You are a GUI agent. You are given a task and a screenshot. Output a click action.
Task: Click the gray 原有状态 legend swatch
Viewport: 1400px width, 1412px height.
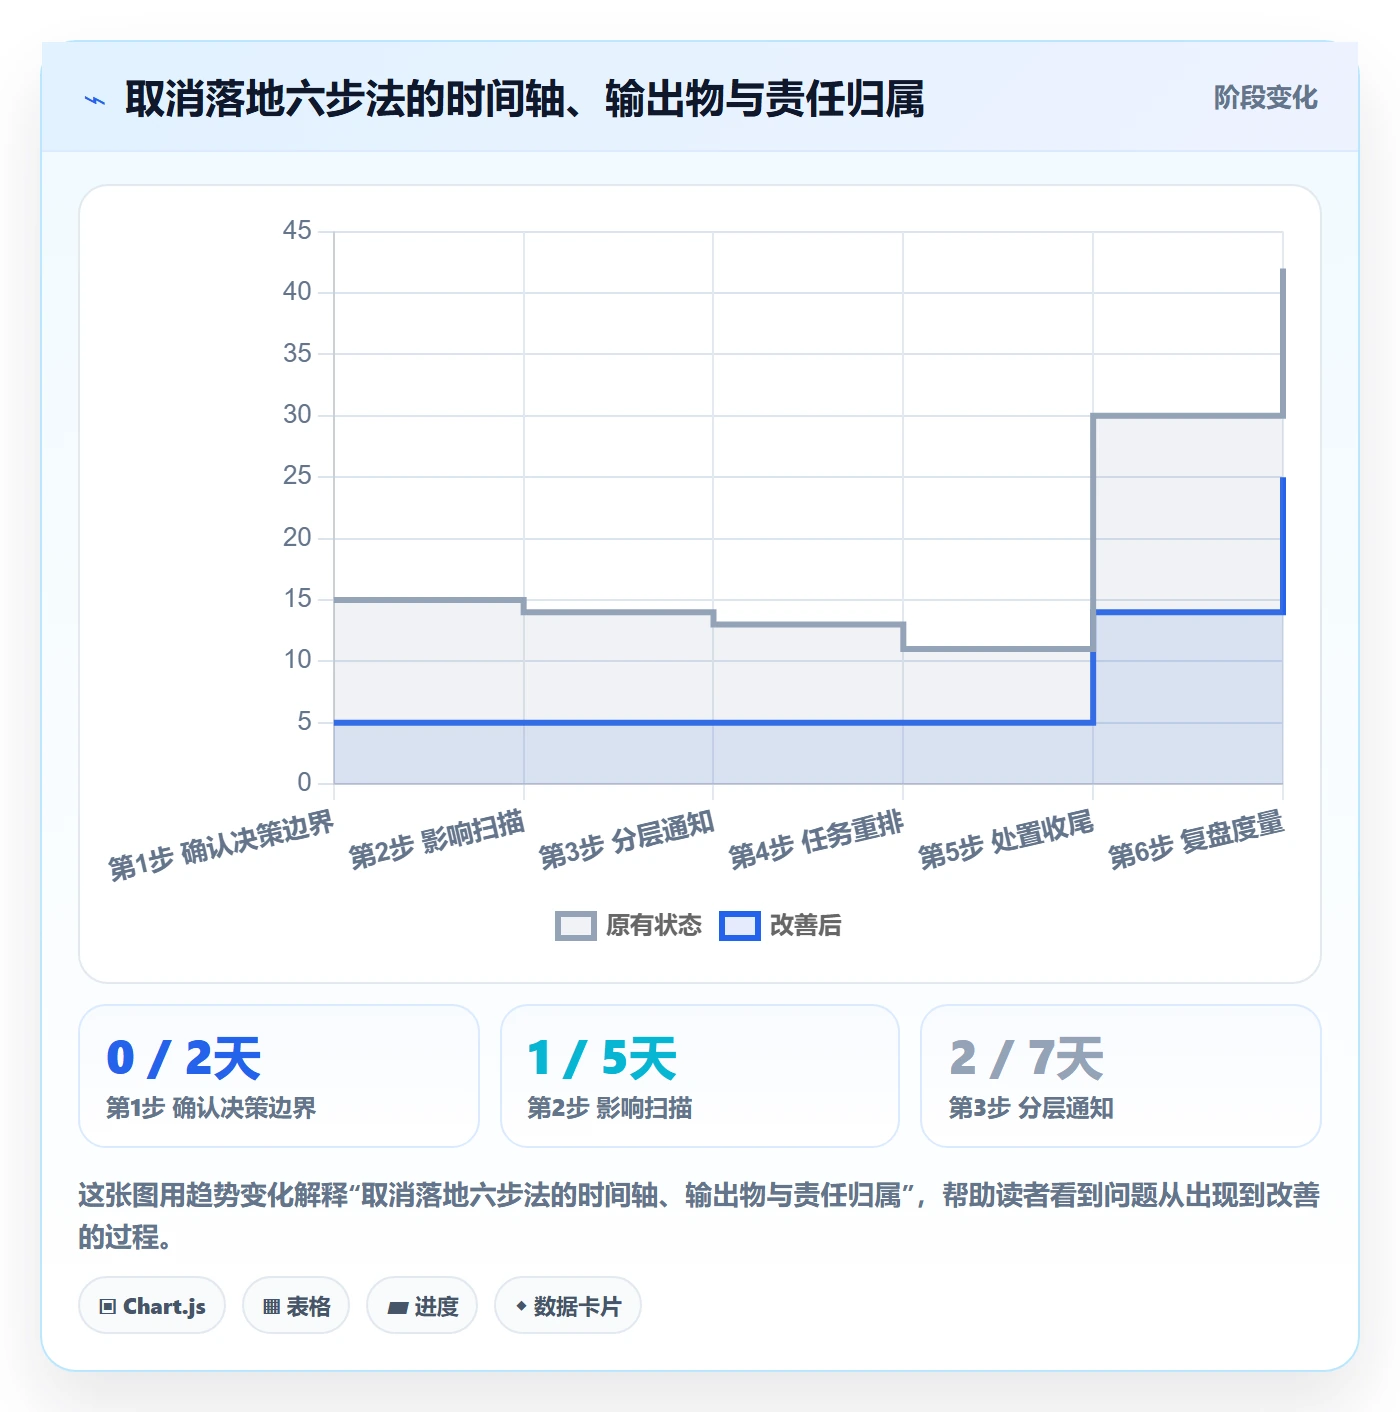coord(576,926)
